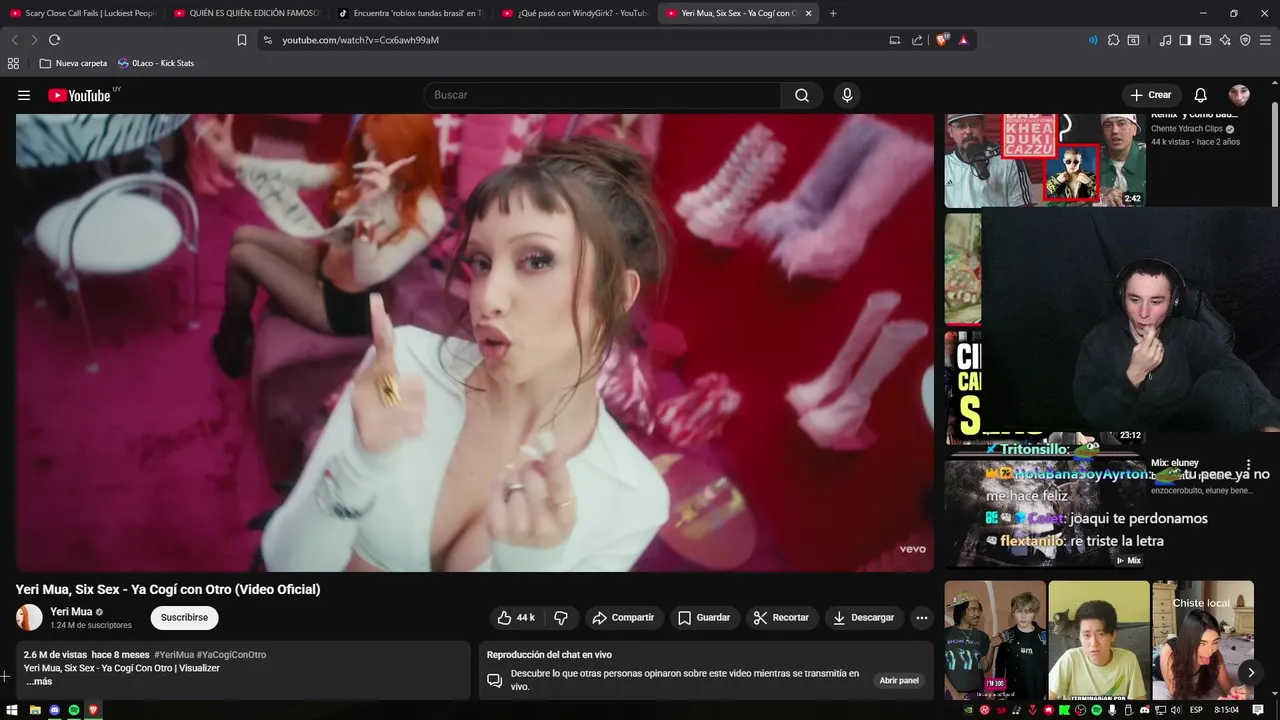Open a new browser tab

pyautogui.click(x=833, y=13)
